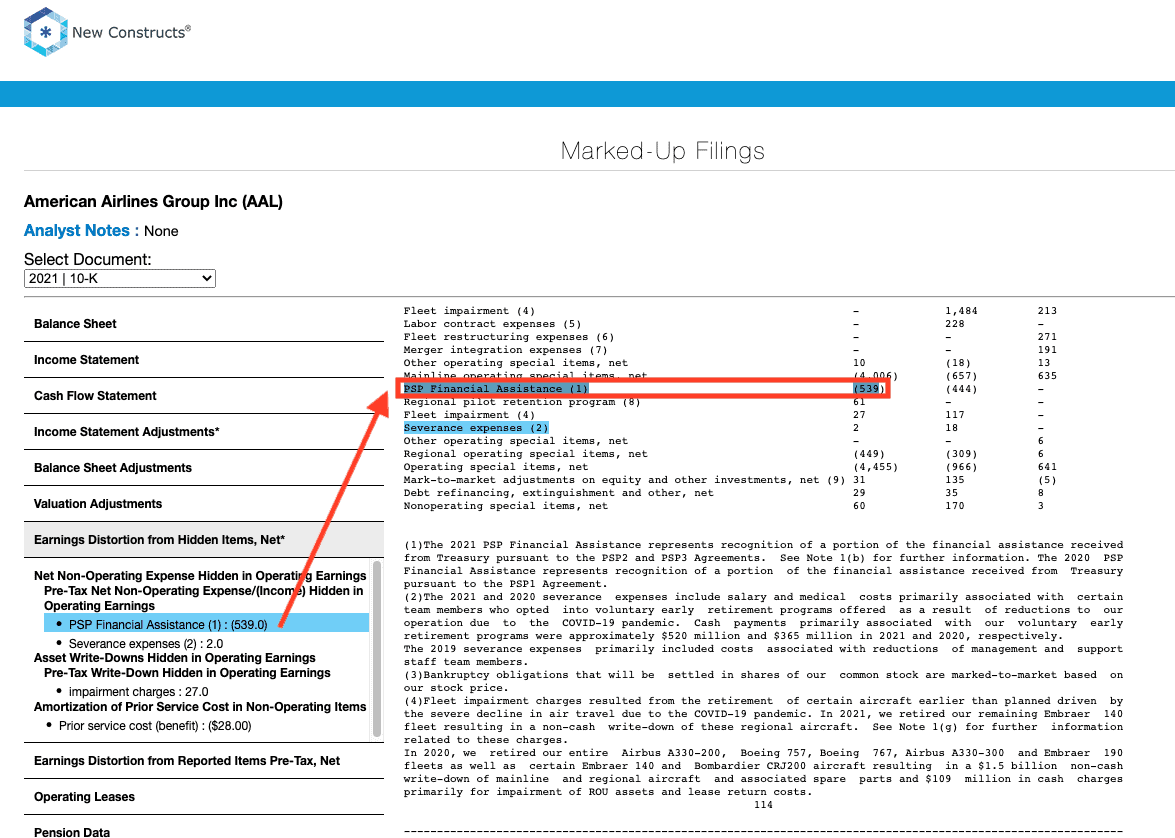Click Amortization of Prior Service Cost heading
Screen dimensions: 1175x838
coord(200,707)
